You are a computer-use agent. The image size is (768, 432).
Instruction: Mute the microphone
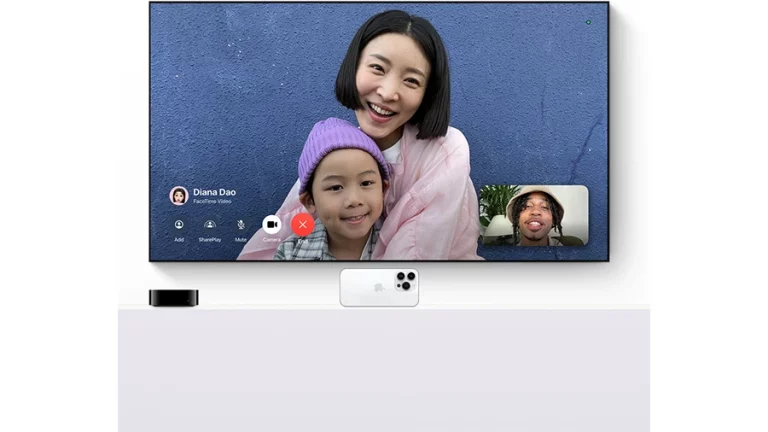tap(240, 224)
